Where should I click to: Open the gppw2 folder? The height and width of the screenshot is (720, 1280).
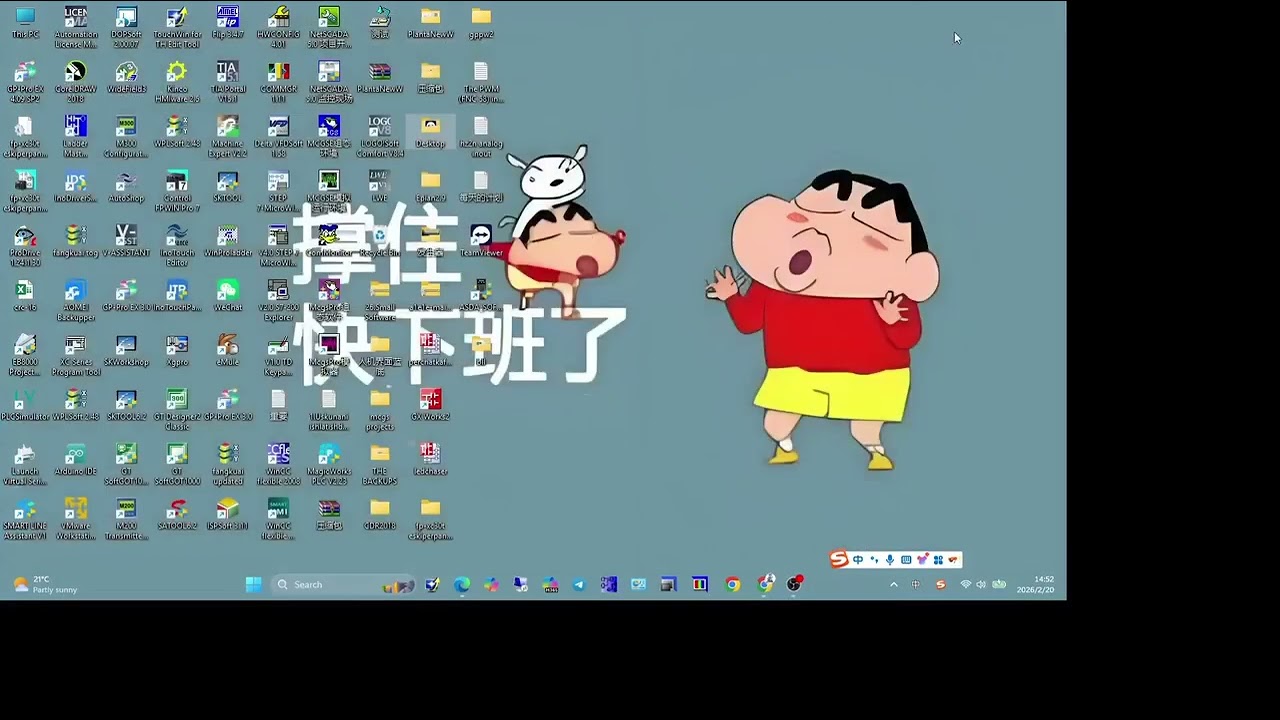tap(481, 23)
